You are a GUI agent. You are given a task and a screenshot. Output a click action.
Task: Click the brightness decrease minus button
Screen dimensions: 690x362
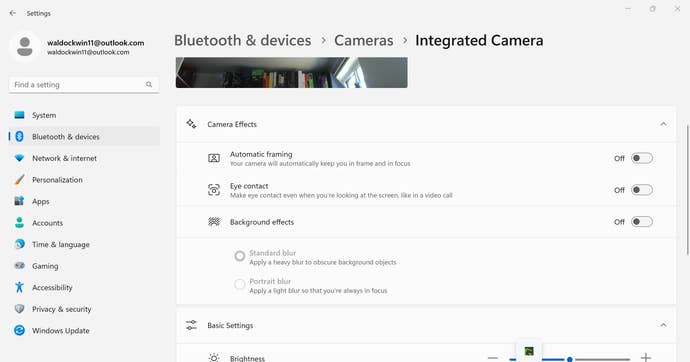pyautogui.click(x=493, y=358)
